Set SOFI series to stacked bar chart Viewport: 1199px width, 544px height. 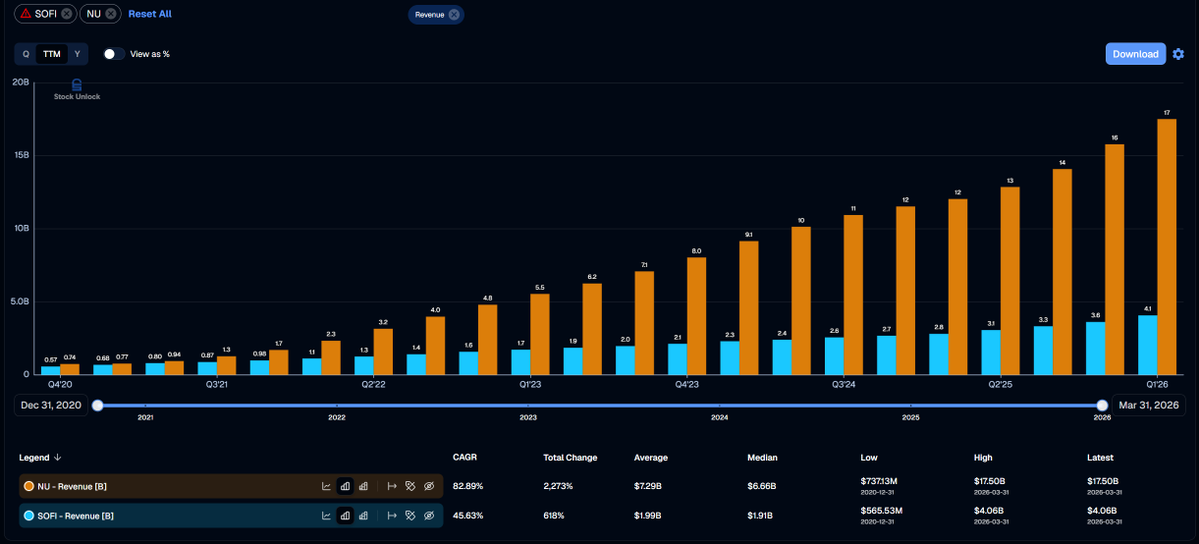(x=364, y=516)
